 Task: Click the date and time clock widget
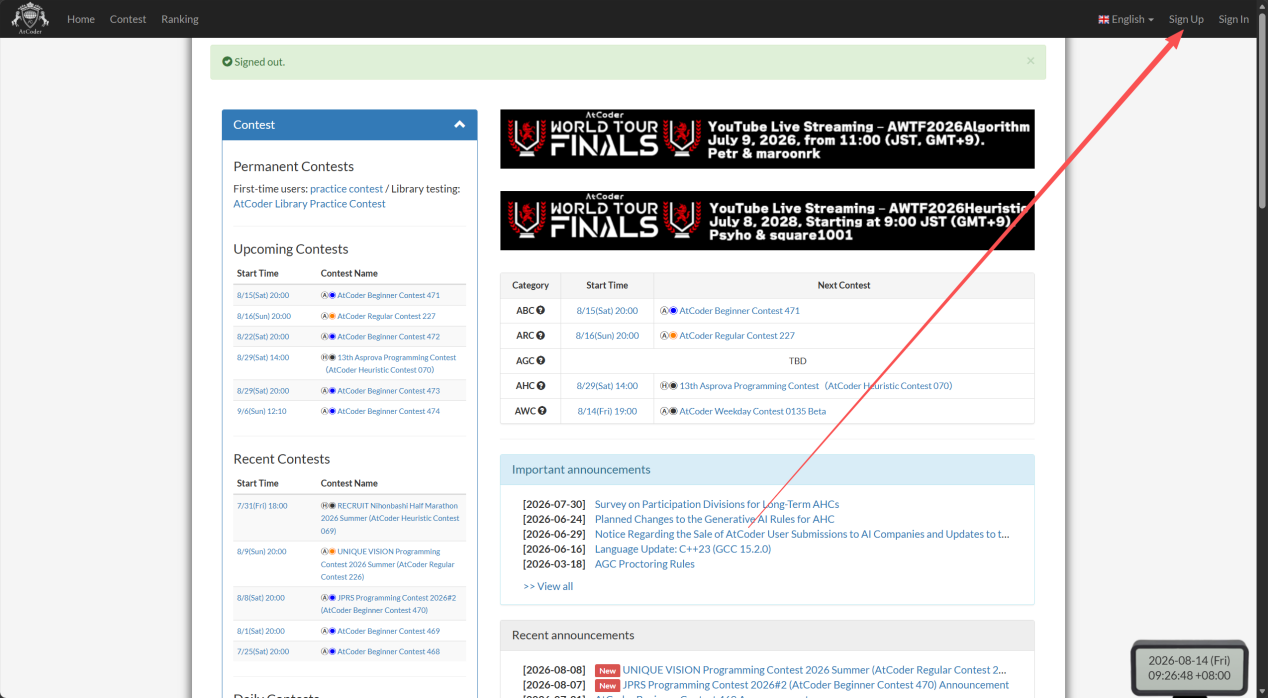pos(1189,668)
